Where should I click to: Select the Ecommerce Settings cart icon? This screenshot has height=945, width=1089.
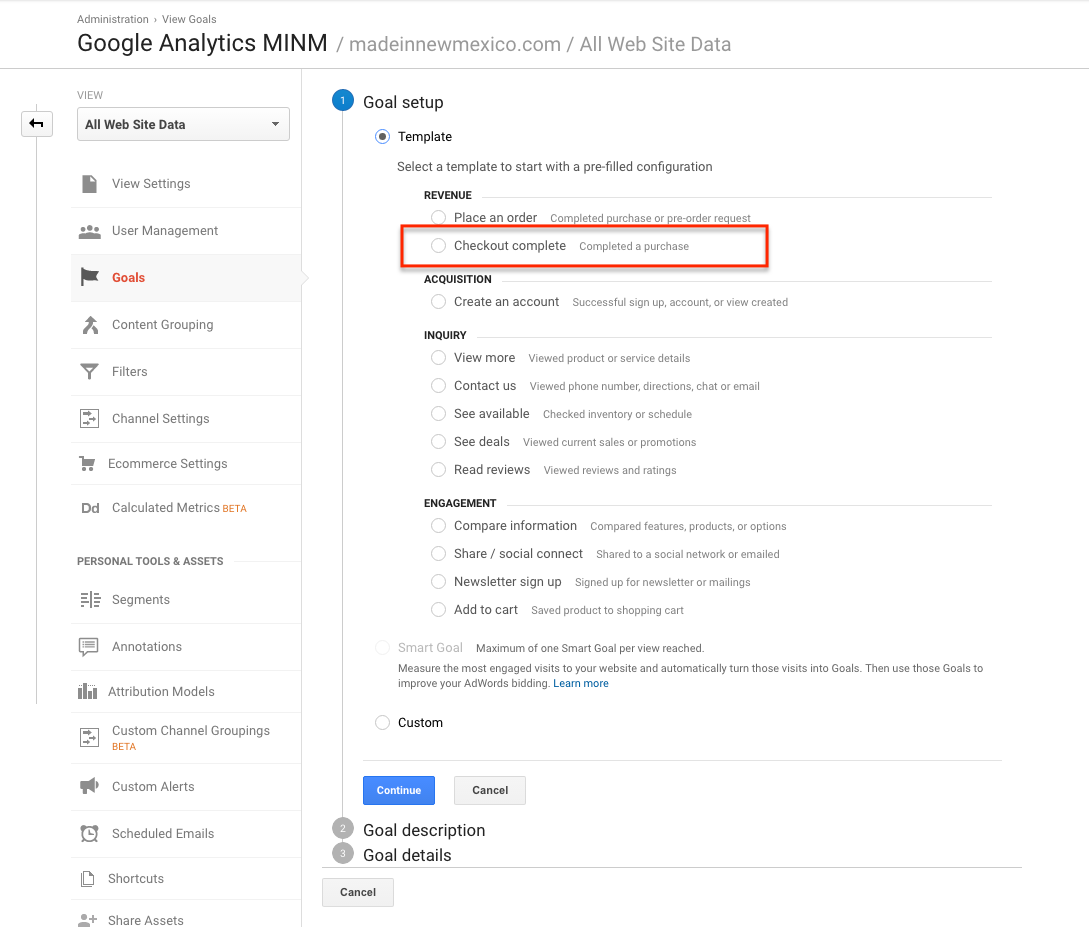click(x=90, y=464)
